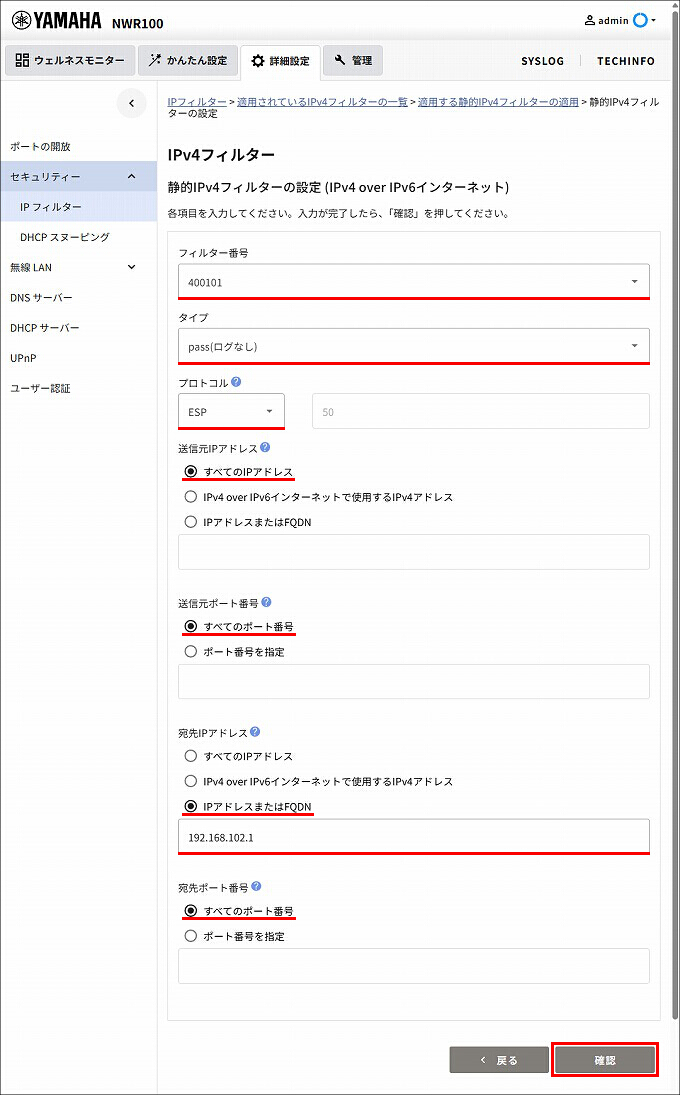
Task: Open the タイプ dropdown showing pass(ログなし)
Action: click(x=413, y=346)
